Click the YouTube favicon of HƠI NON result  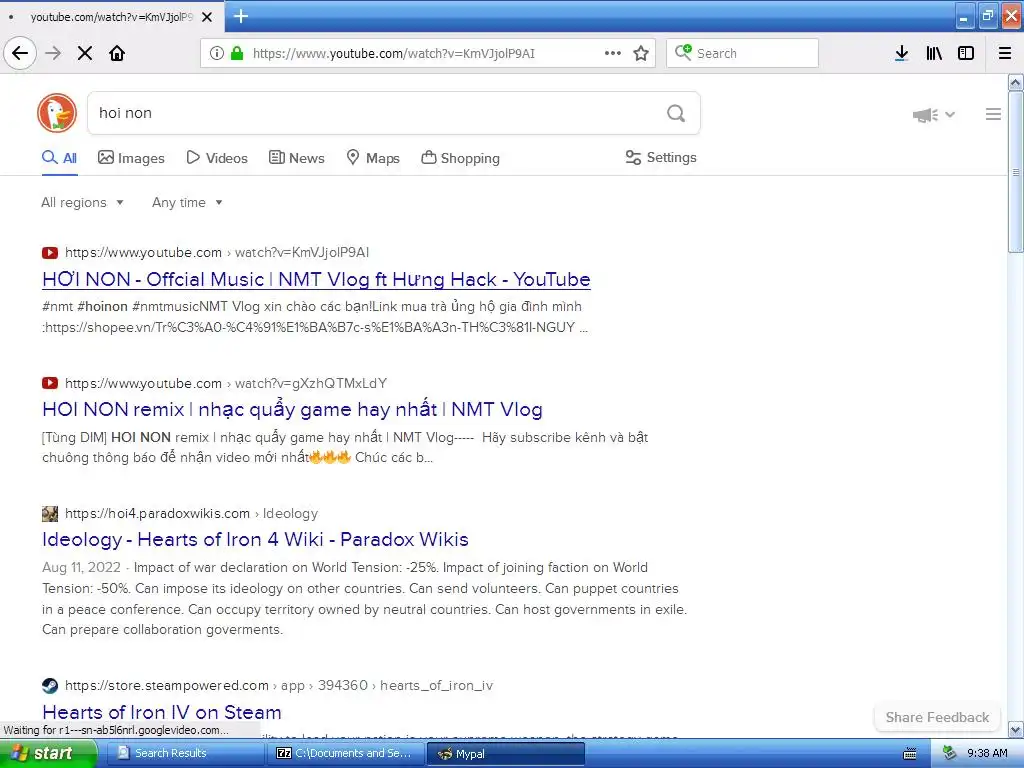(50, 253)
